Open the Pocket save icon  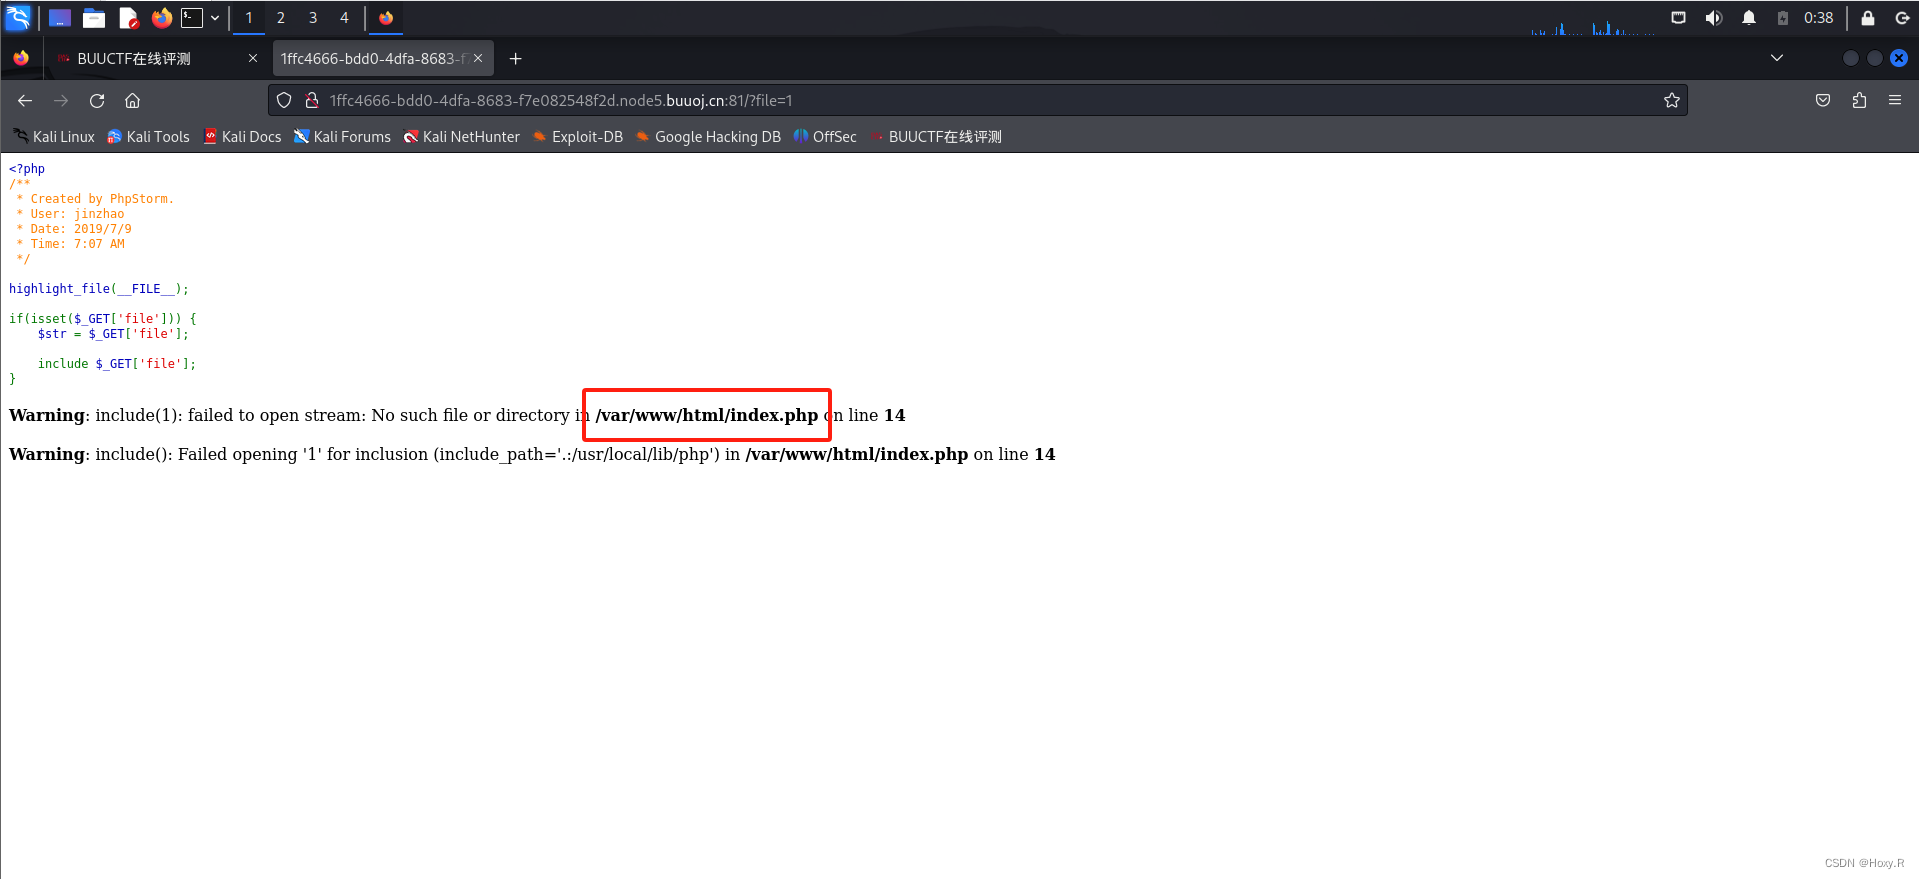click(x=1823, y=101)
